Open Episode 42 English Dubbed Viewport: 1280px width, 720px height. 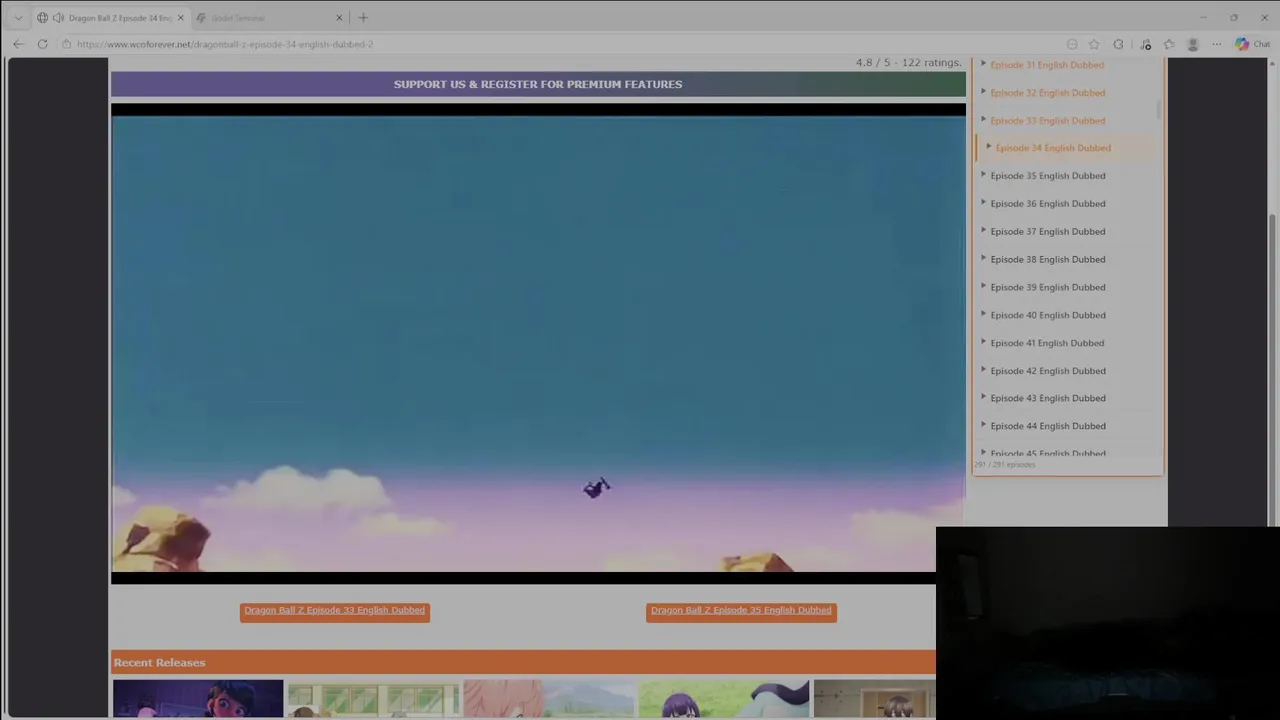pos(1047,371)
